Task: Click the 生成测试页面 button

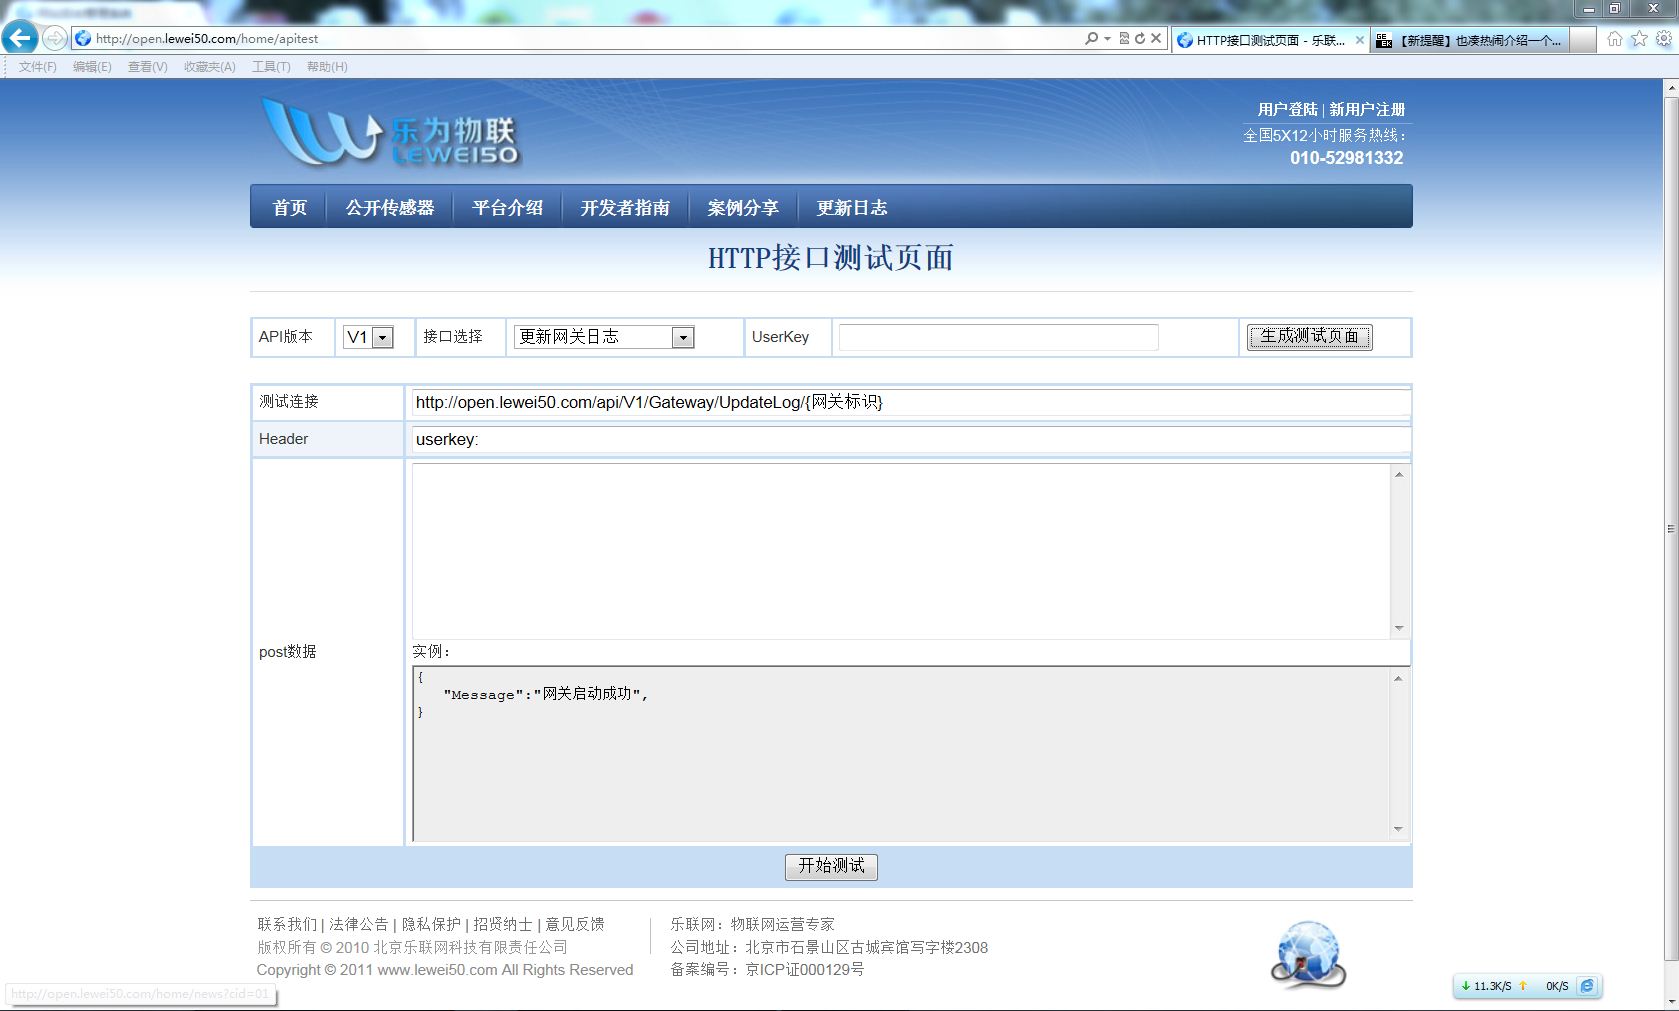Action: coord(1309,337)
